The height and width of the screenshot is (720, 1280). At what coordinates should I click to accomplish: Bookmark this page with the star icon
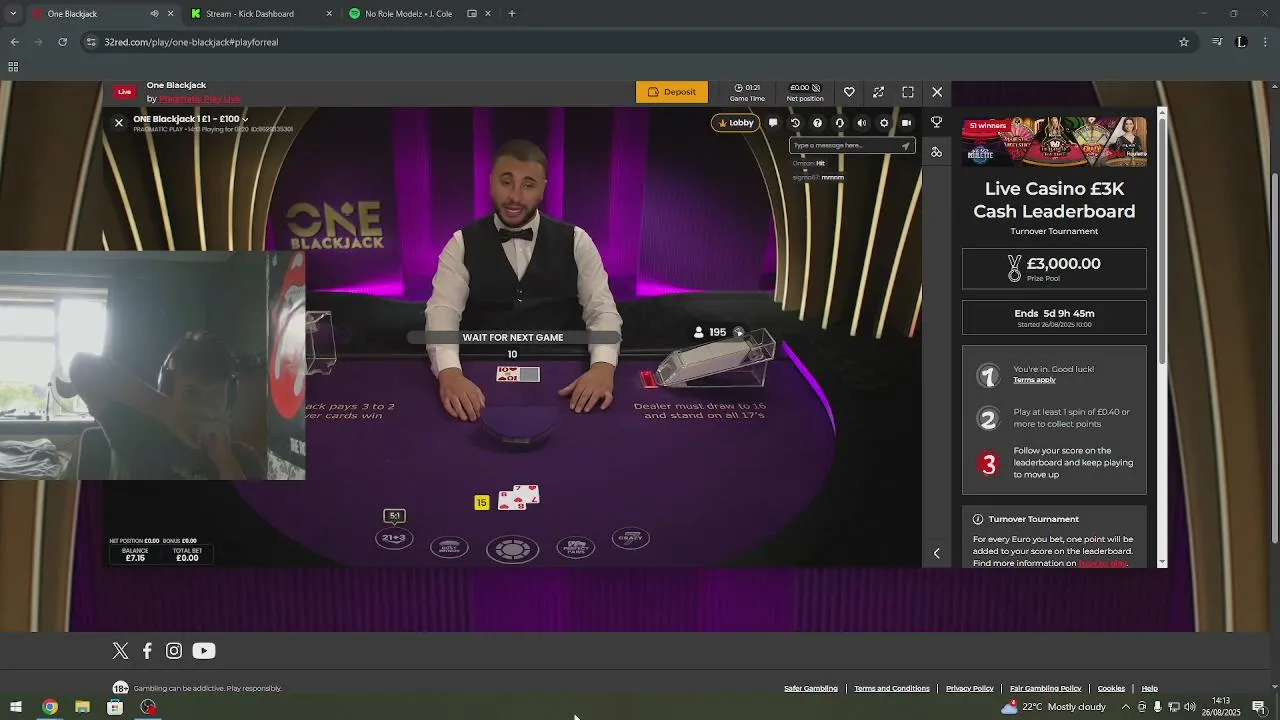[1184, 42]
